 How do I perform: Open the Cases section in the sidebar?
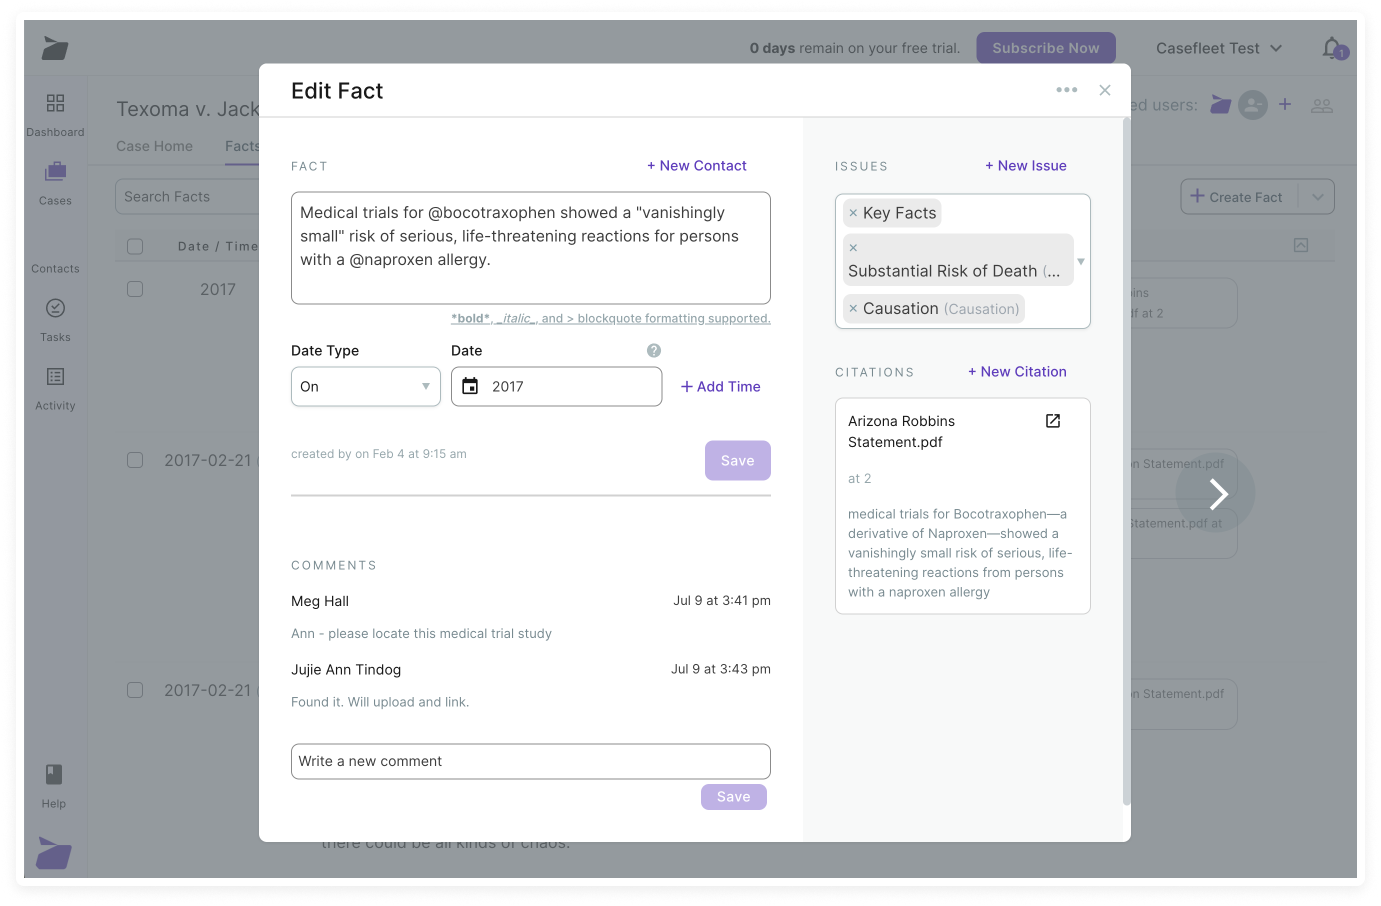(x=55, y=182)
